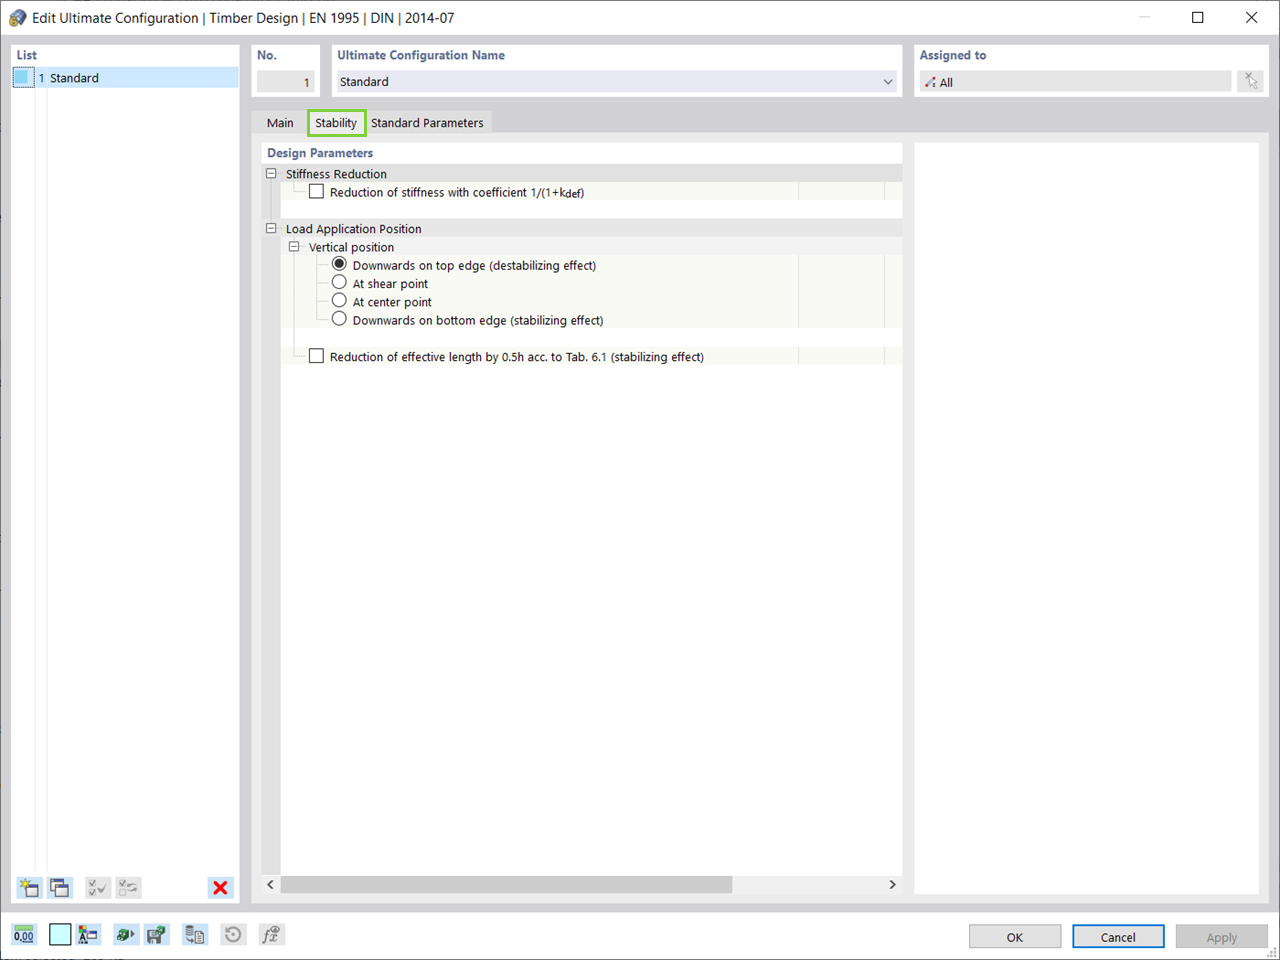This screenshot has height=960, width=1280.
Task: Click the Cancel button
Action: pyautogui.click(x=1118, y=937)
